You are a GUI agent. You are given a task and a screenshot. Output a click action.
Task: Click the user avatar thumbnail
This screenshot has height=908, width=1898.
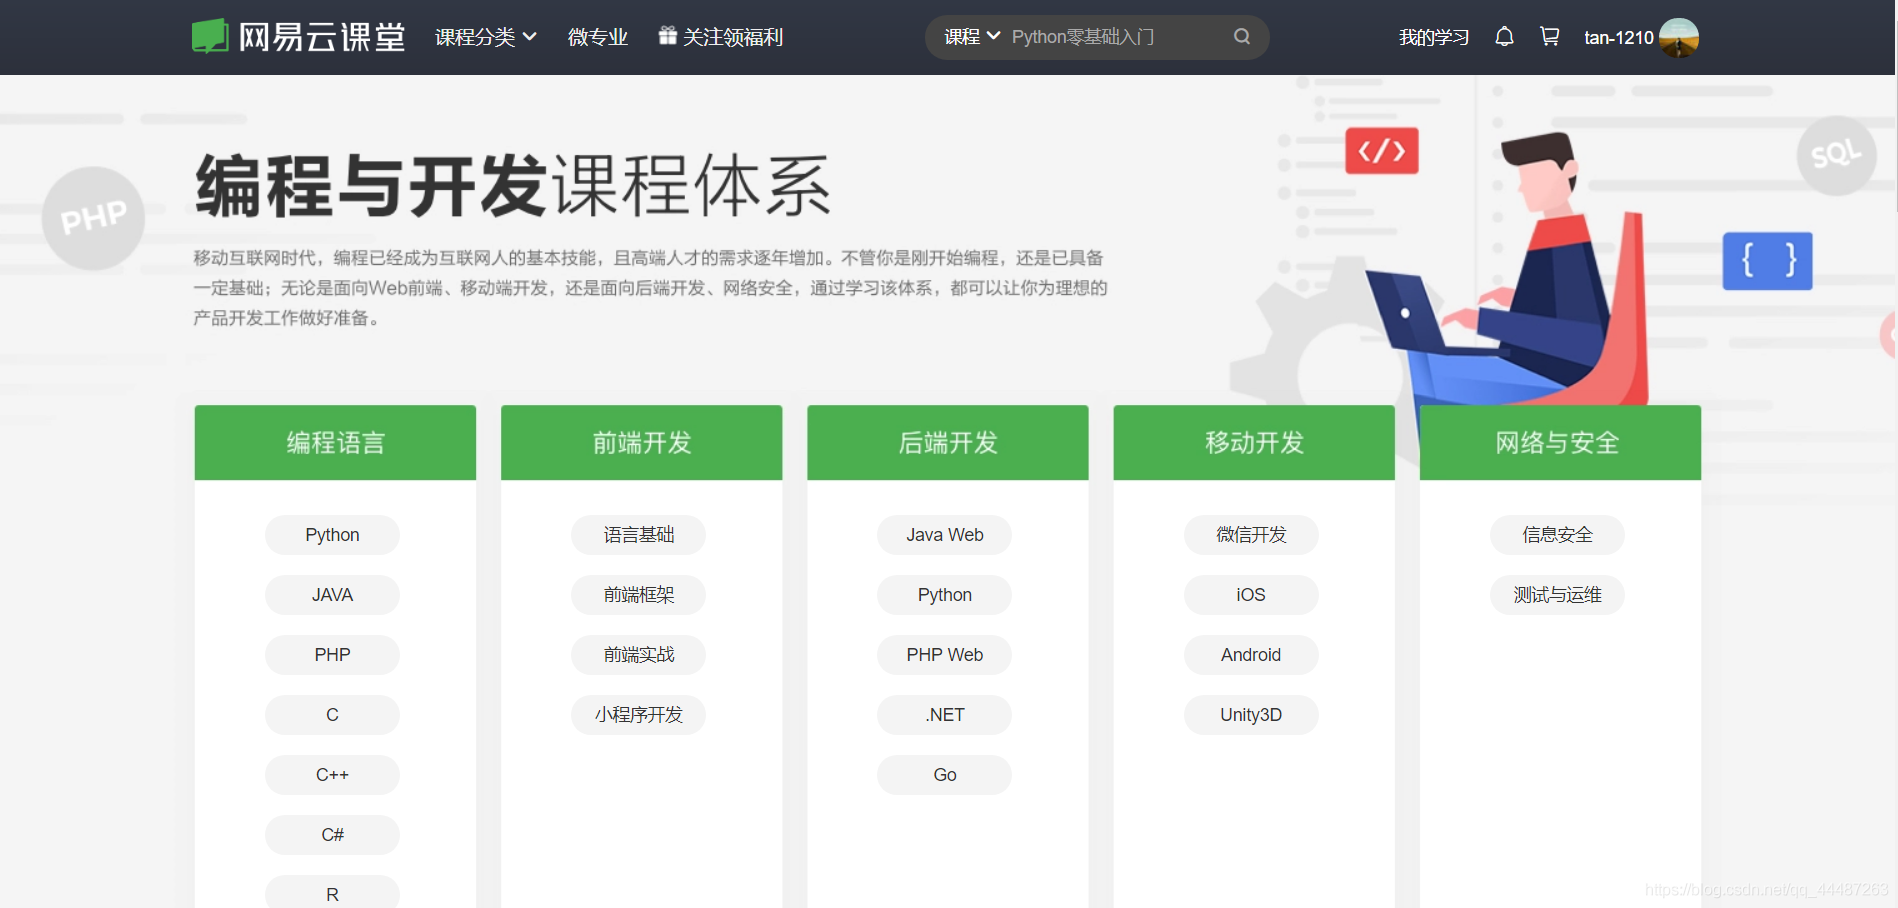pos(1679,37)
